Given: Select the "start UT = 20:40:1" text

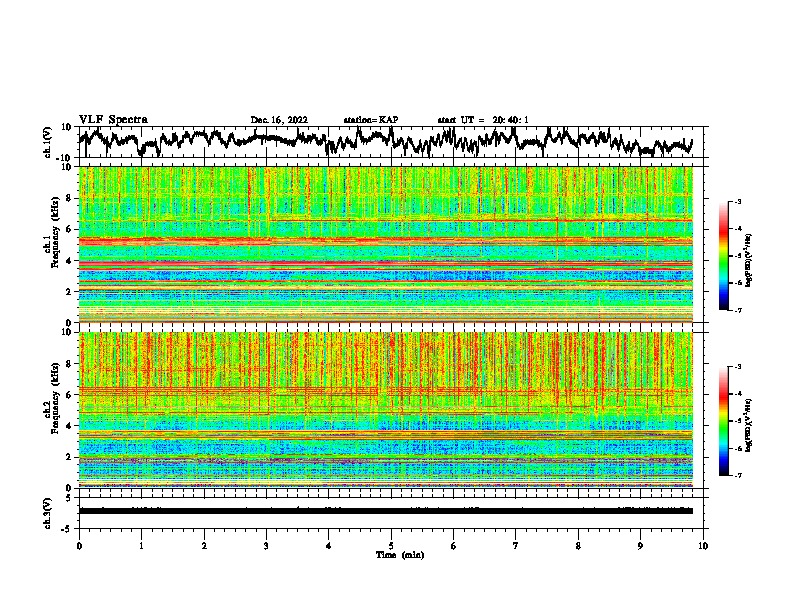Looking at the screenshot, I should pos(483,120).
